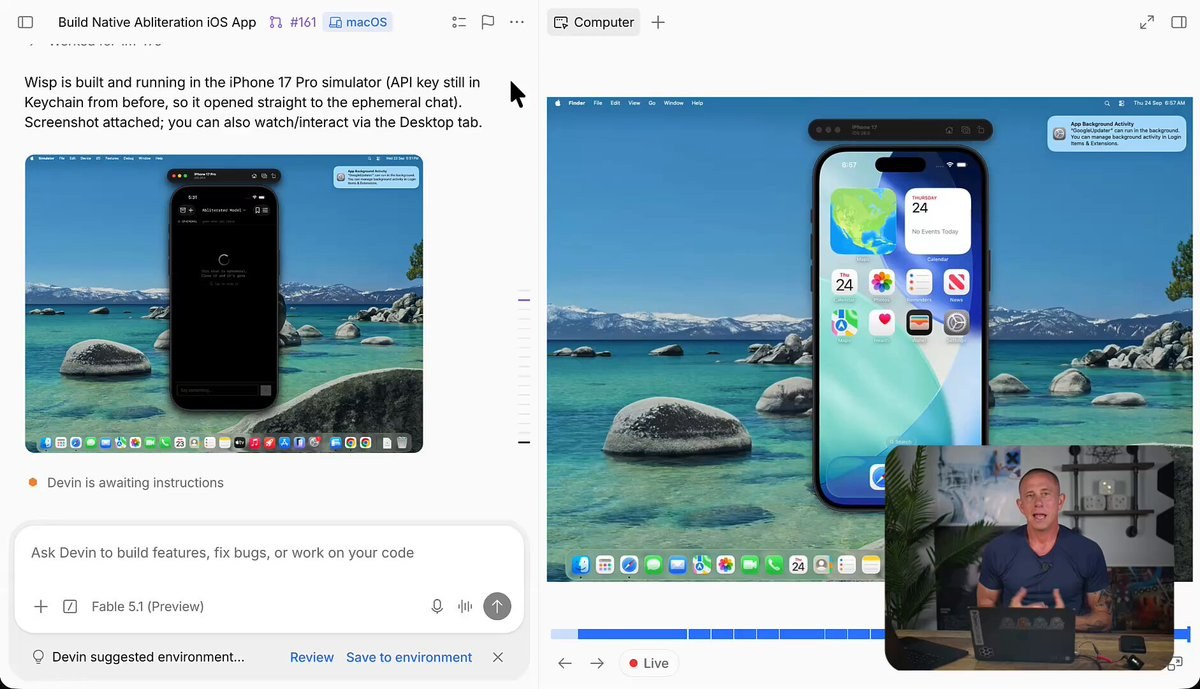This screenshot has width=1200, height=689.
Task: Click the Apple menu in remote desktop
Action: 556,103
